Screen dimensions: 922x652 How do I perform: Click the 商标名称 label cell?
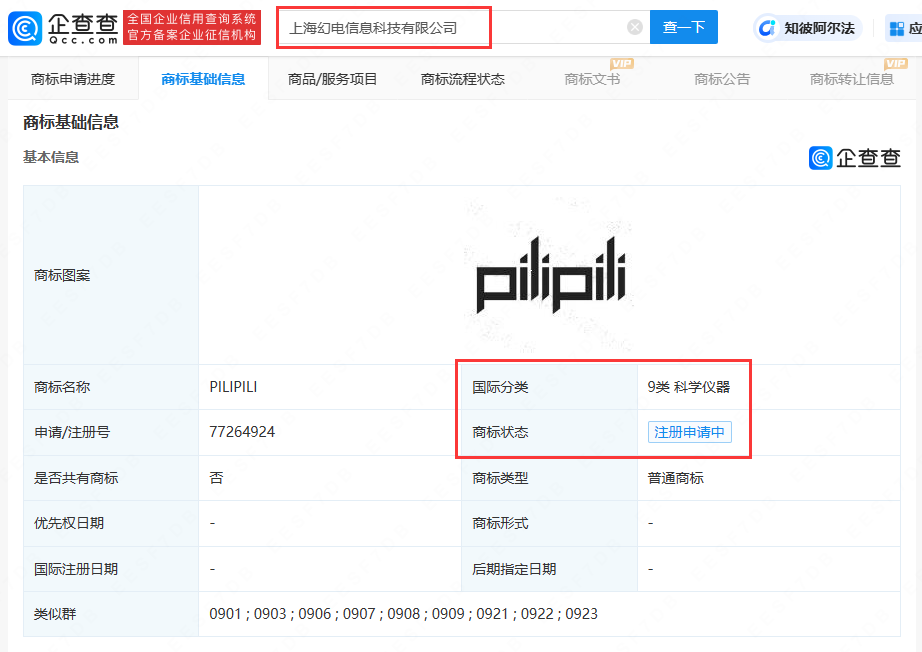pyautogui.click(x=111, y=387)
